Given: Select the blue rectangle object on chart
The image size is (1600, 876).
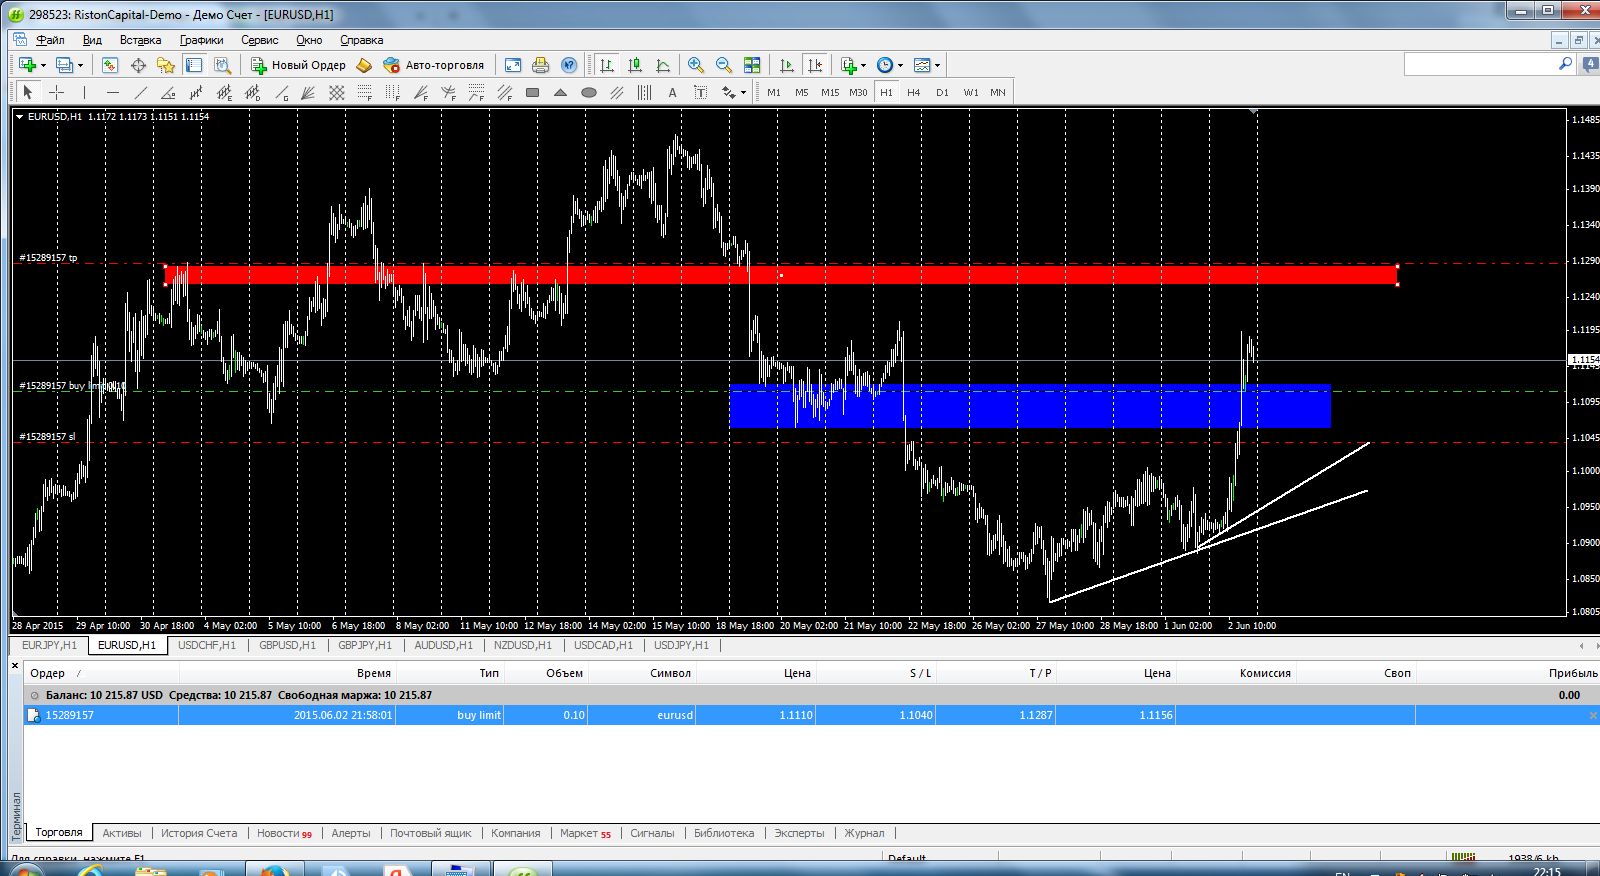Looking at the screenshot, I should coord(1030,406).
